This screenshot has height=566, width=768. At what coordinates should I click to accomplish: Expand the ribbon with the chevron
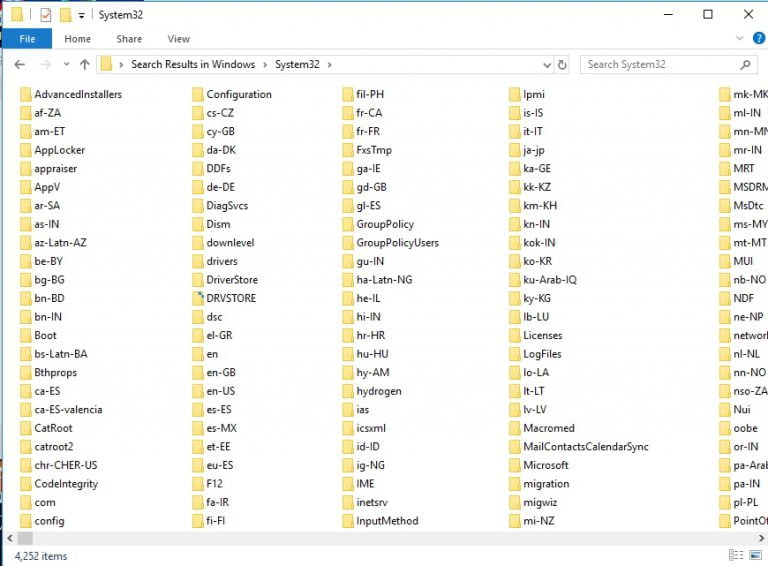[x=740, y=38]
